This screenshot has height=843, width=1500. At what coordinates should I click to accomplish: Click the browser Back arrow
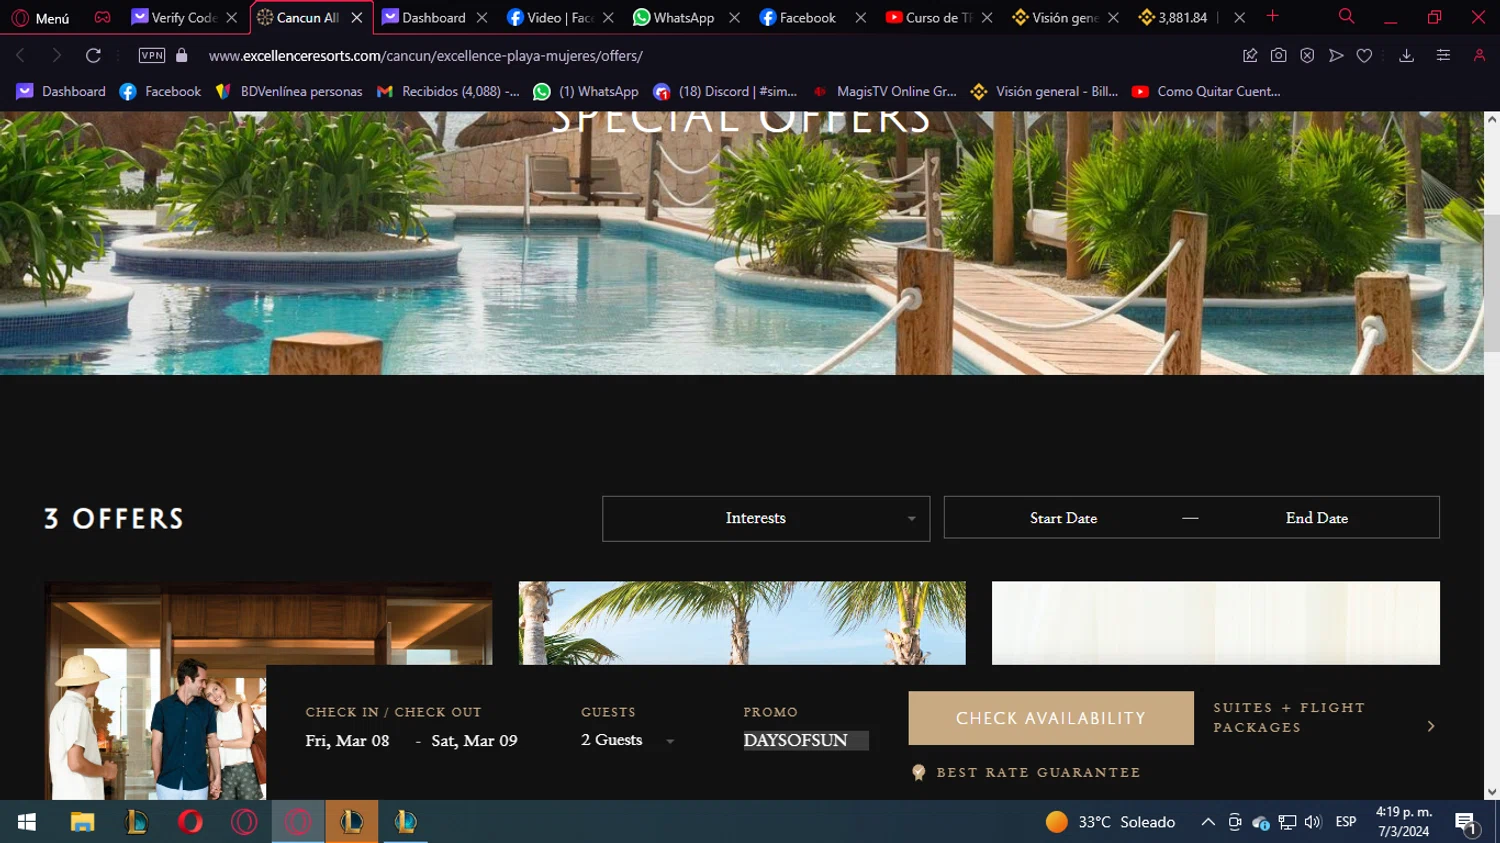click(x=21, y=56)
